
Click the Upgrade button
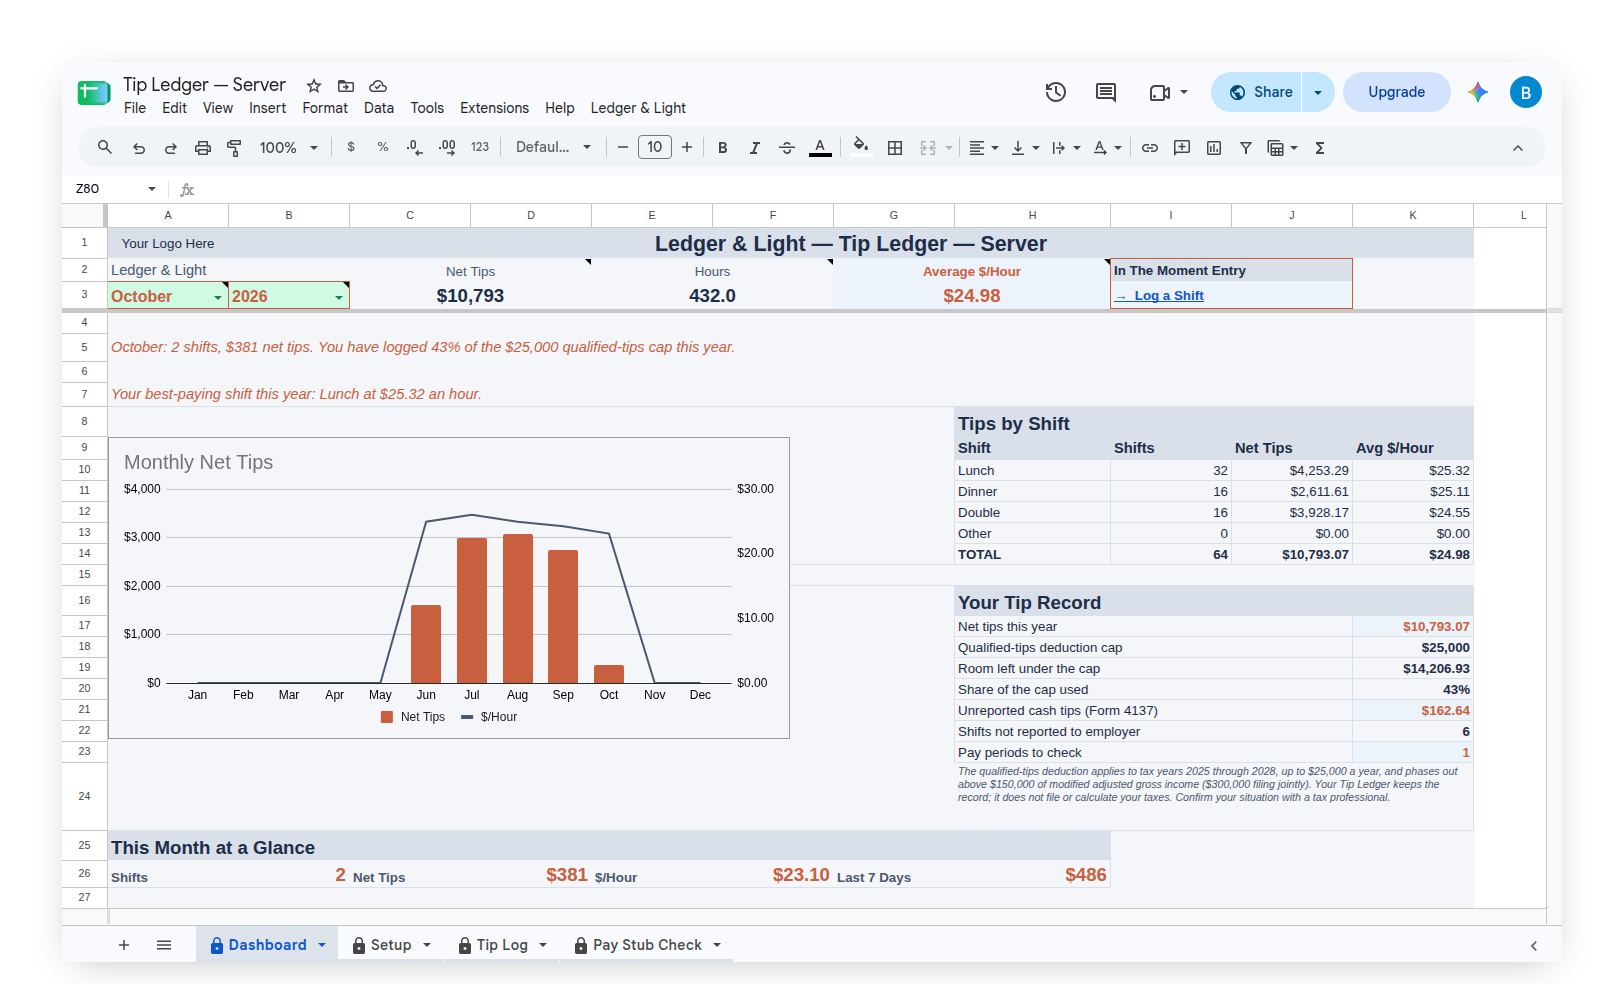[1396, 92]
